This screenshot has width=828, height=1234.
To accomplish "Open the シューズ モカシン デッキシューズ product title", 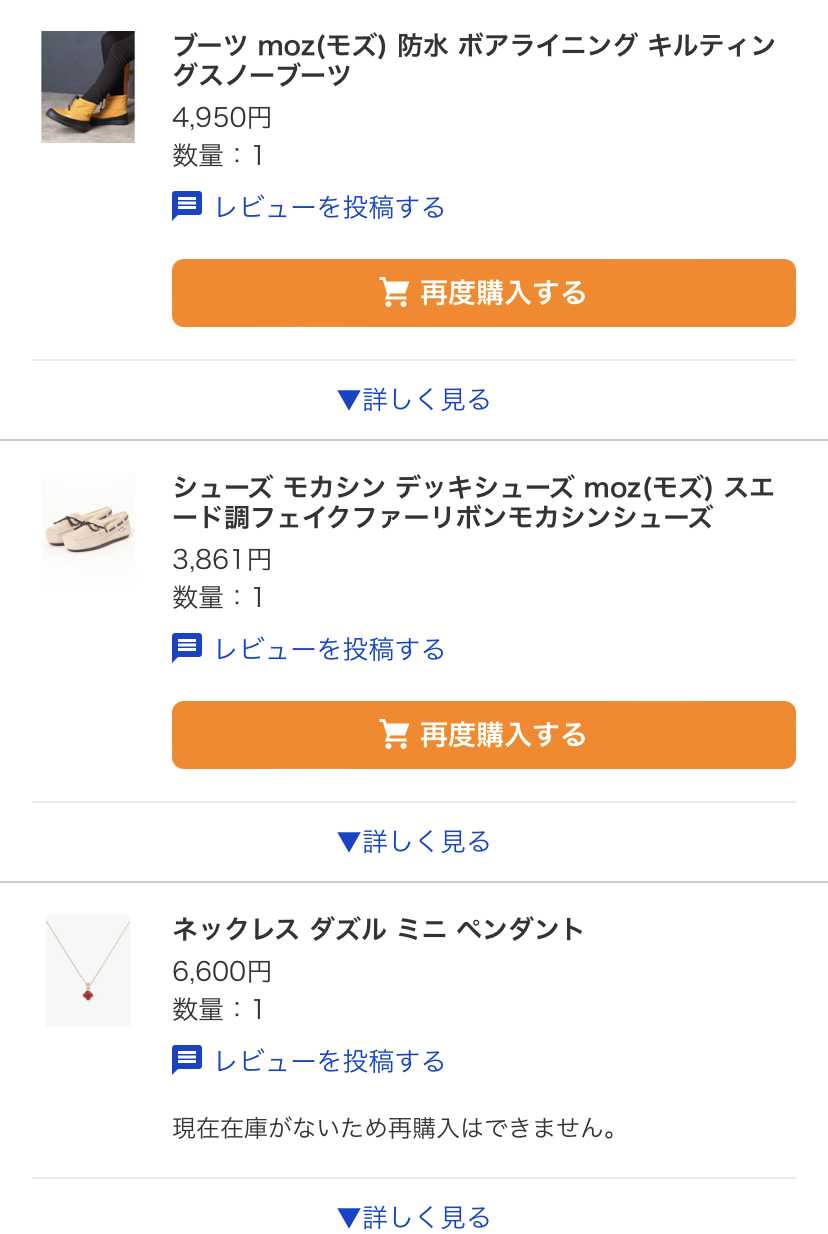I will (473, 502).
